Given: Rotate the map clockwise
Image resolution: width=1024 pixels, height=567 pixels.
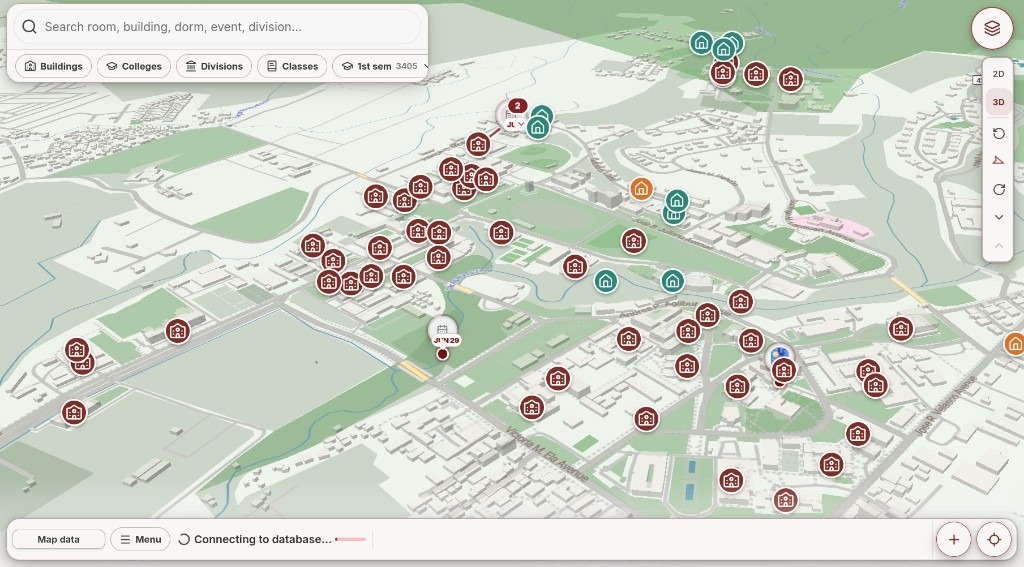Looking at the screenshot, I should tap(998, 189).
